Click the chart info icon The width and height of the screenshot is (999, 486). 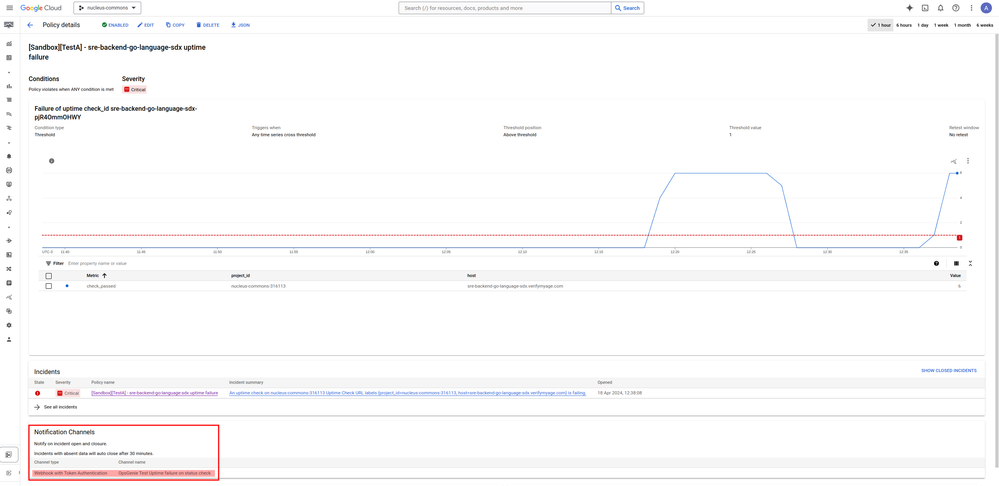[x=52, y=161]
